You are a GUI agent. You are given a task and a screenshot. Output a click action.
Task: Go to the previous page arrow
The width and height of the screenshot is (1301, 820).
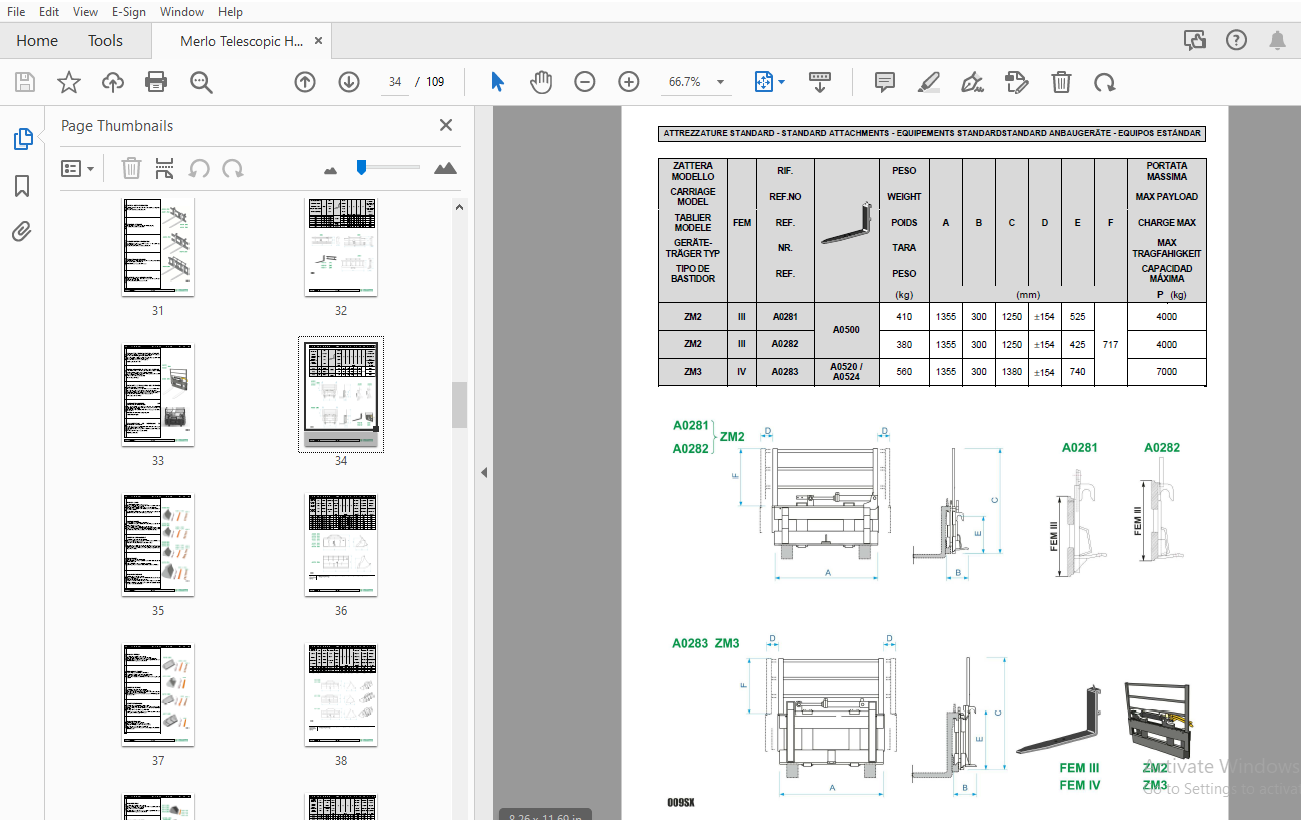[x=305, y=82]
